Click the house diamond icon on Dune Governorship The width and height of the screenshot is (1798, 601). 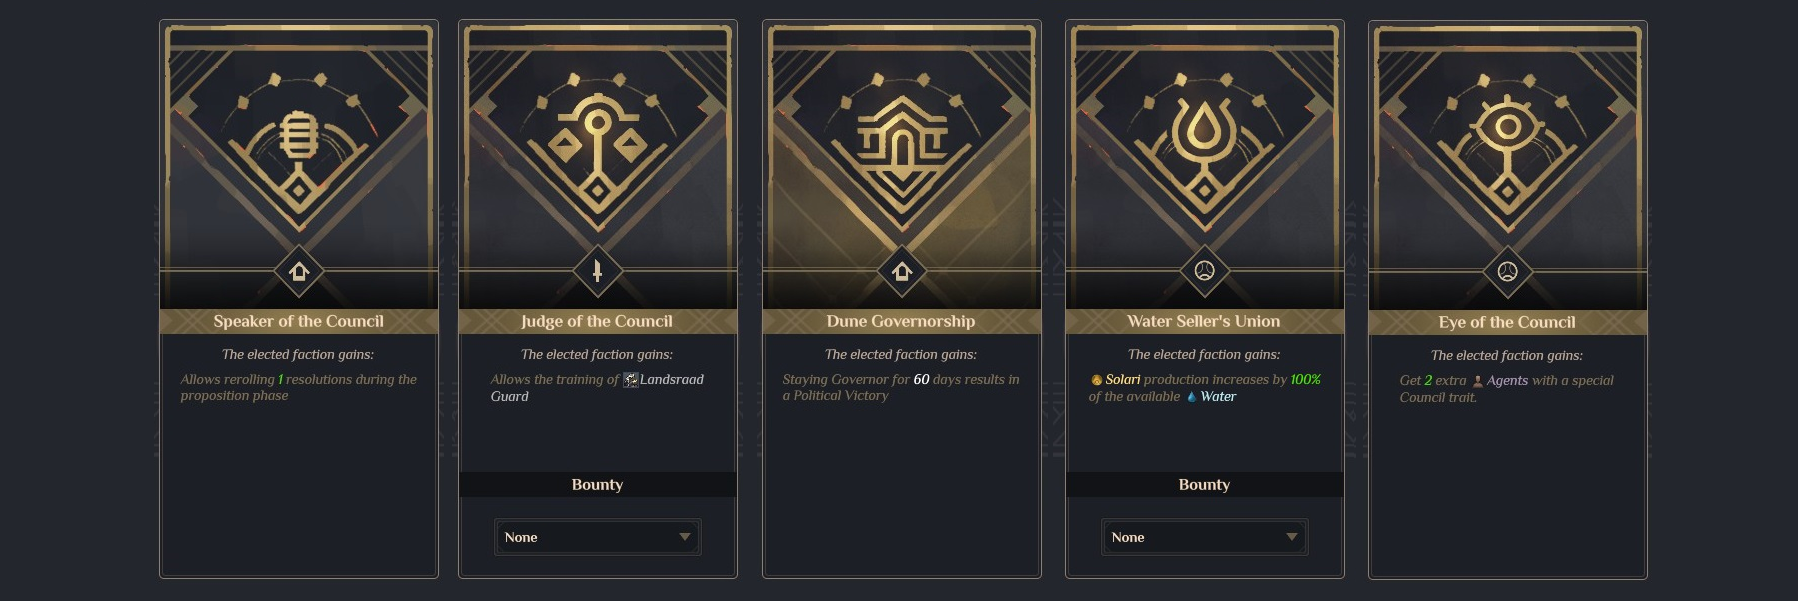click(901, 271)
